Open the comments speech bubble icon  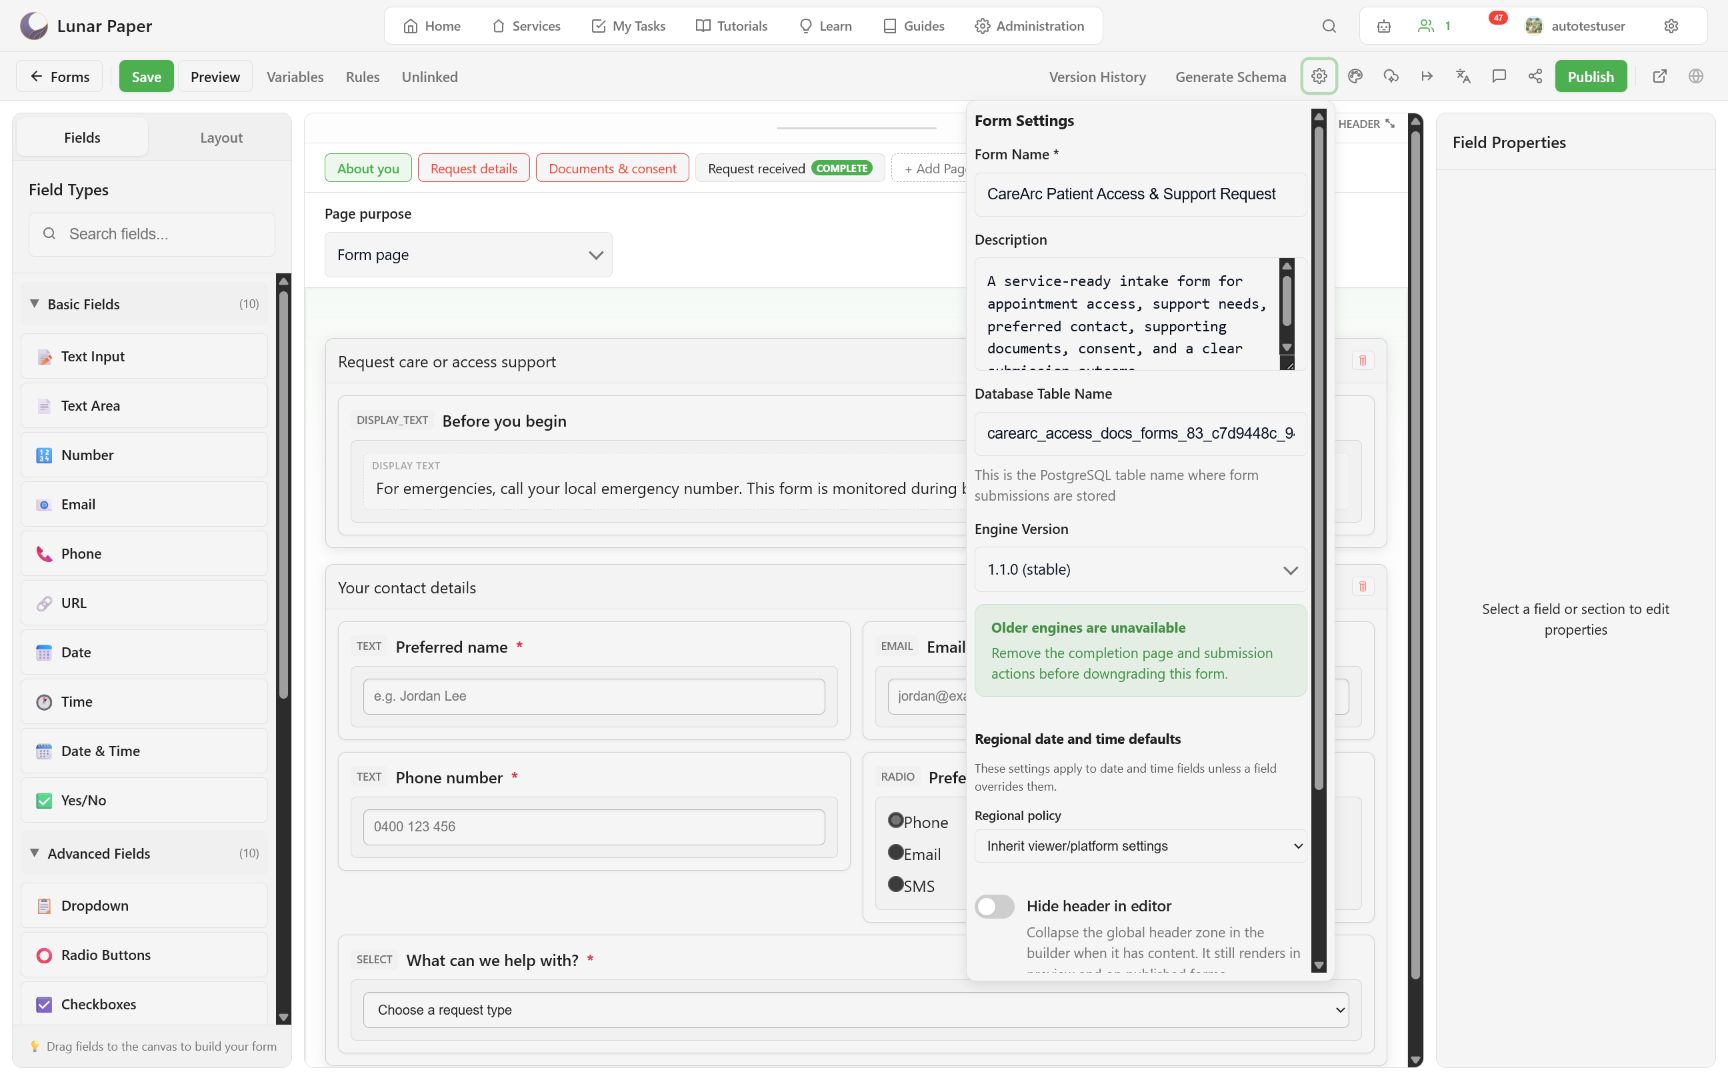pos(1499,76)
